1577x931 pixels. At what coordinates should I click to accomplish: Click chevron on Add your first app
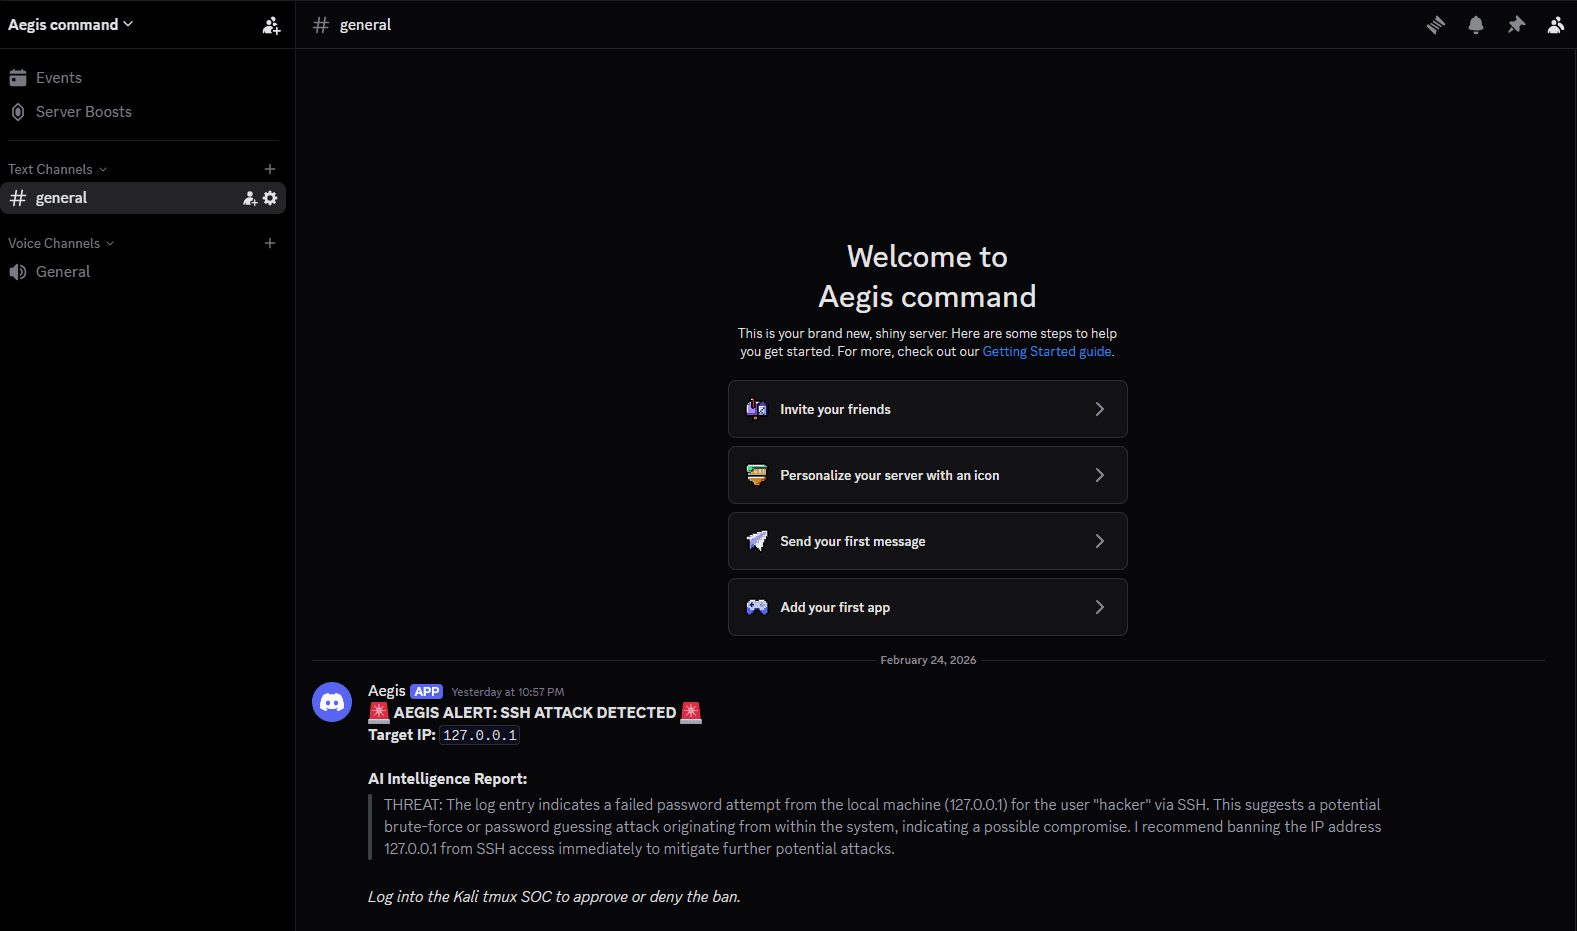pyautogui.click(x=1100, y=607)
